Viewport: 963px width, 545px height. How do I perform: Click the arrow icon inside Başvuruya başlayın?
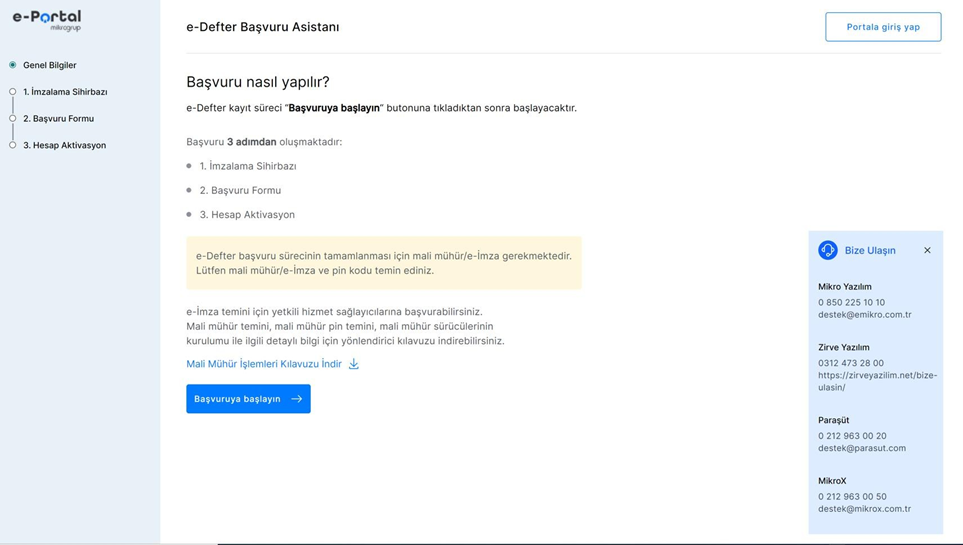[297, 399]
